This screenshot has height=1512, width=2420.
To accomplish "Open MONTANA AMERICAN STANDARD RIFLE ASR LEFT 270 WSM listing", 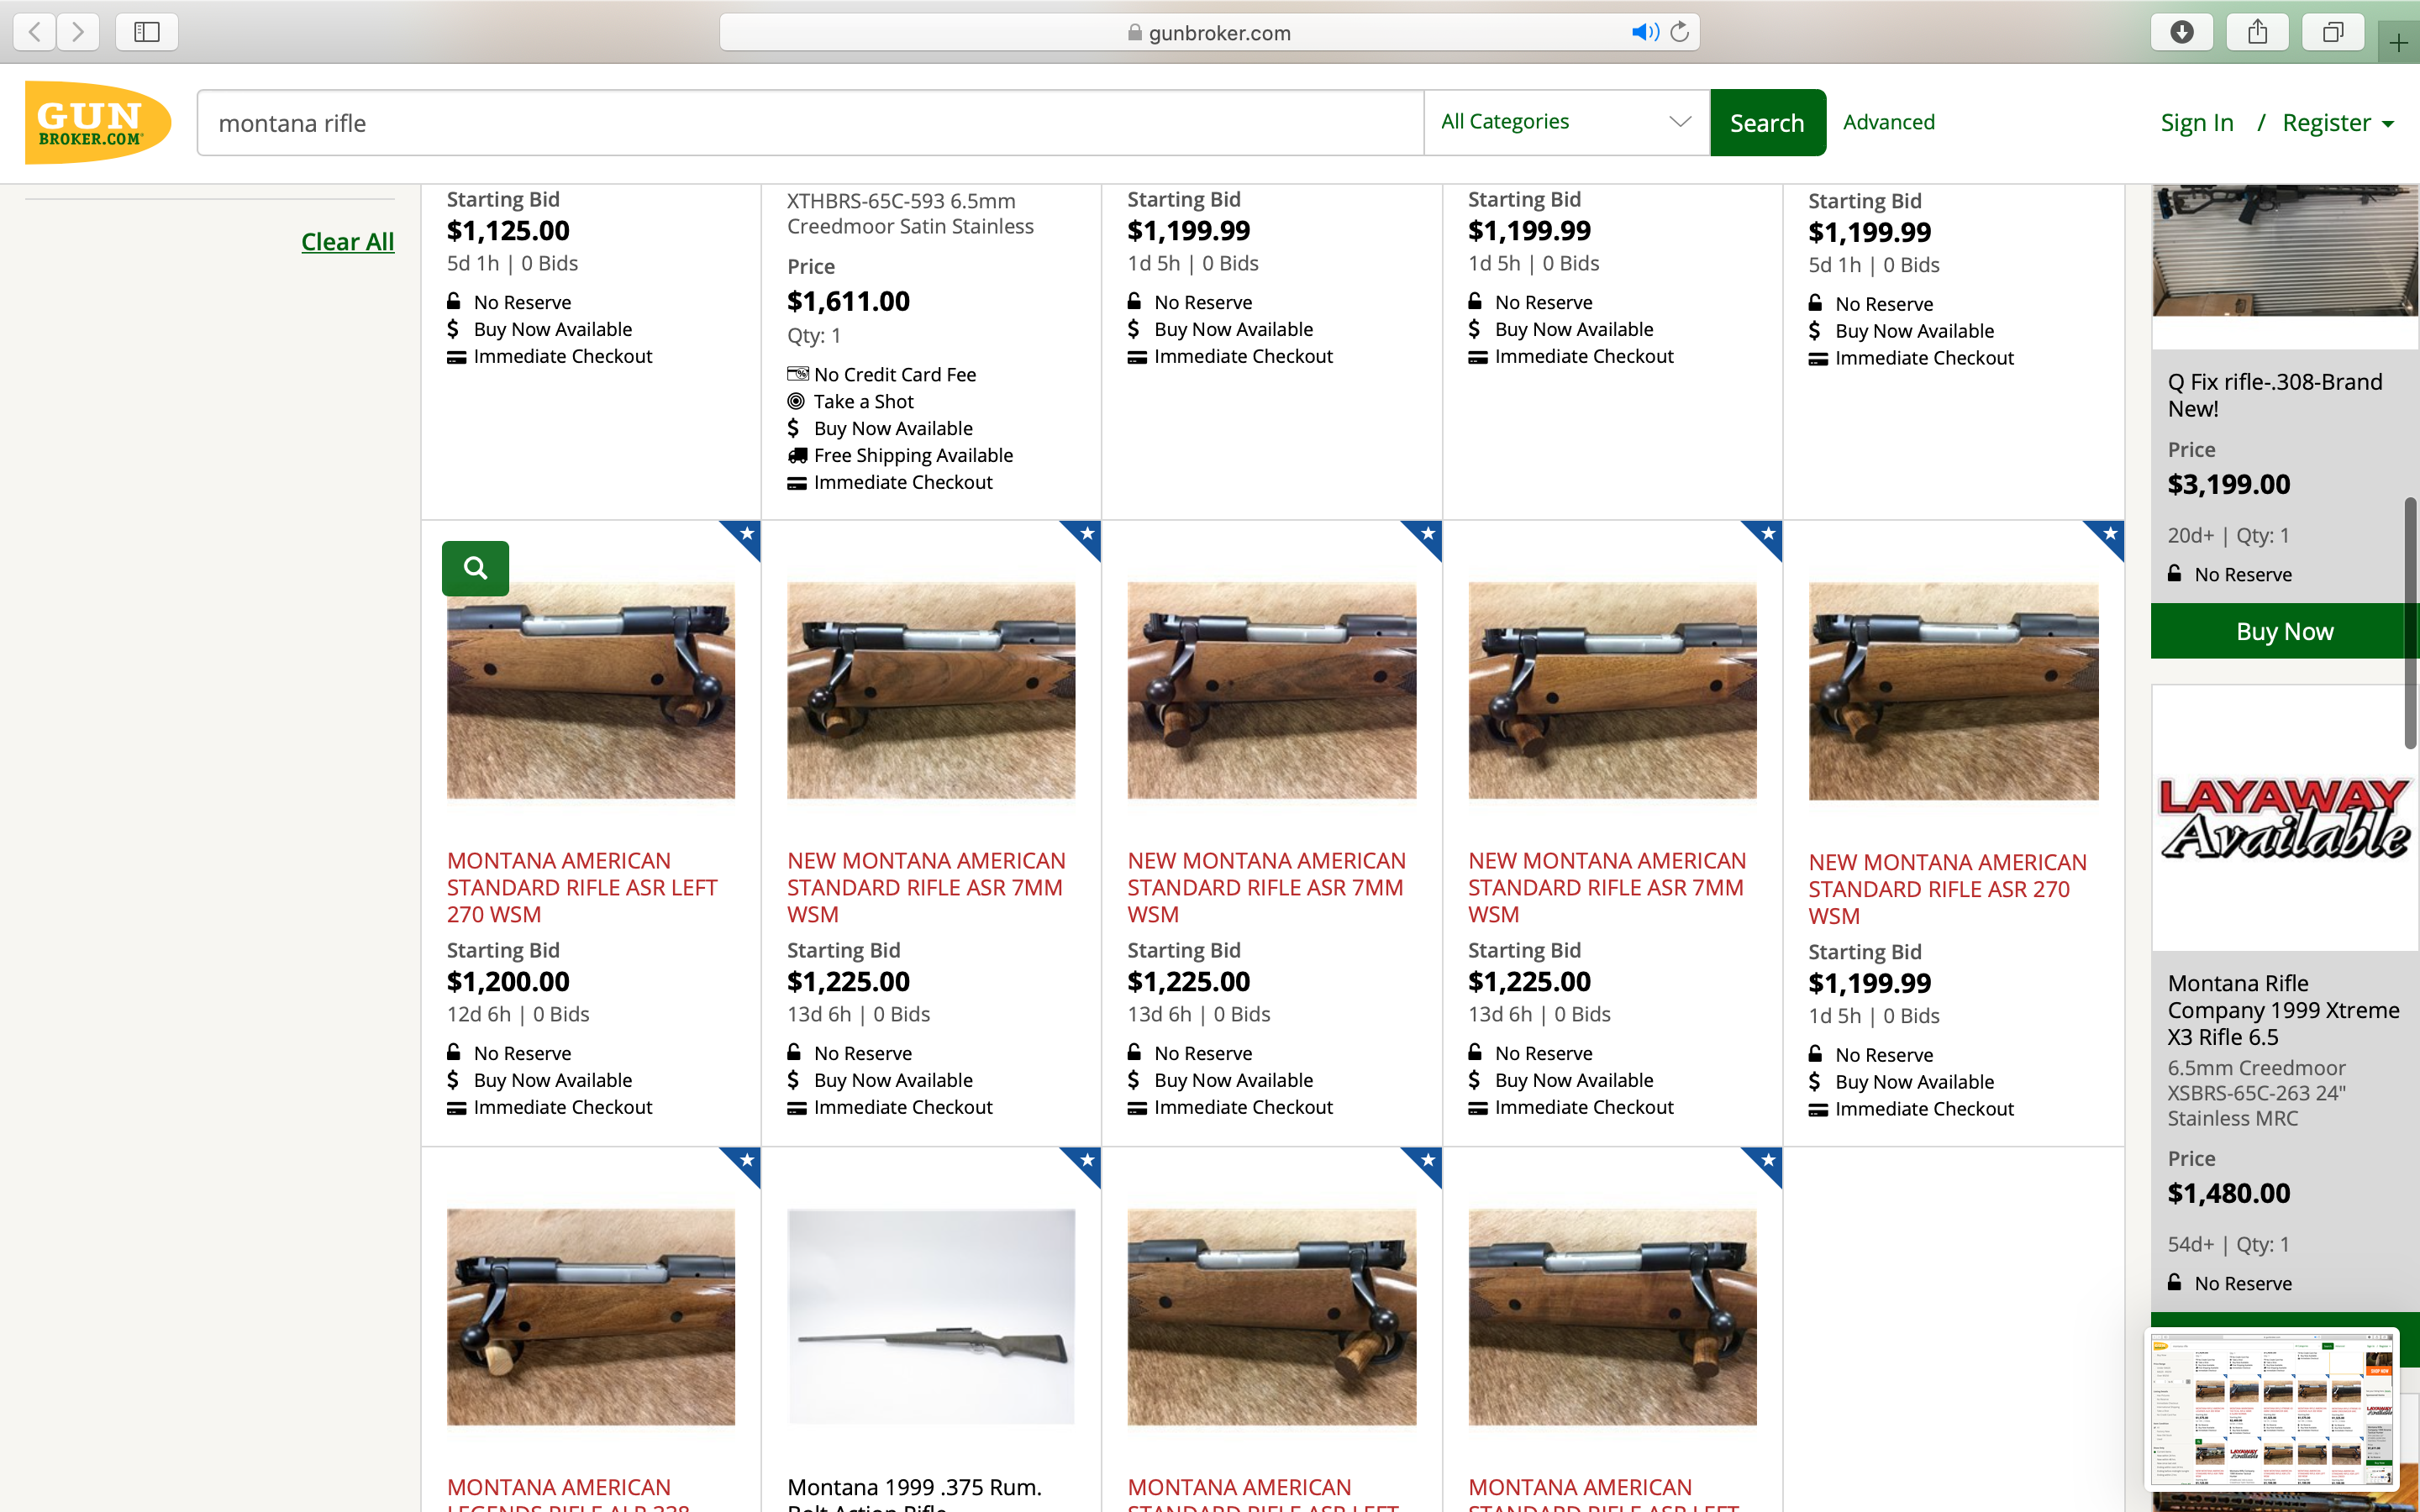I will tap(582, 887).
